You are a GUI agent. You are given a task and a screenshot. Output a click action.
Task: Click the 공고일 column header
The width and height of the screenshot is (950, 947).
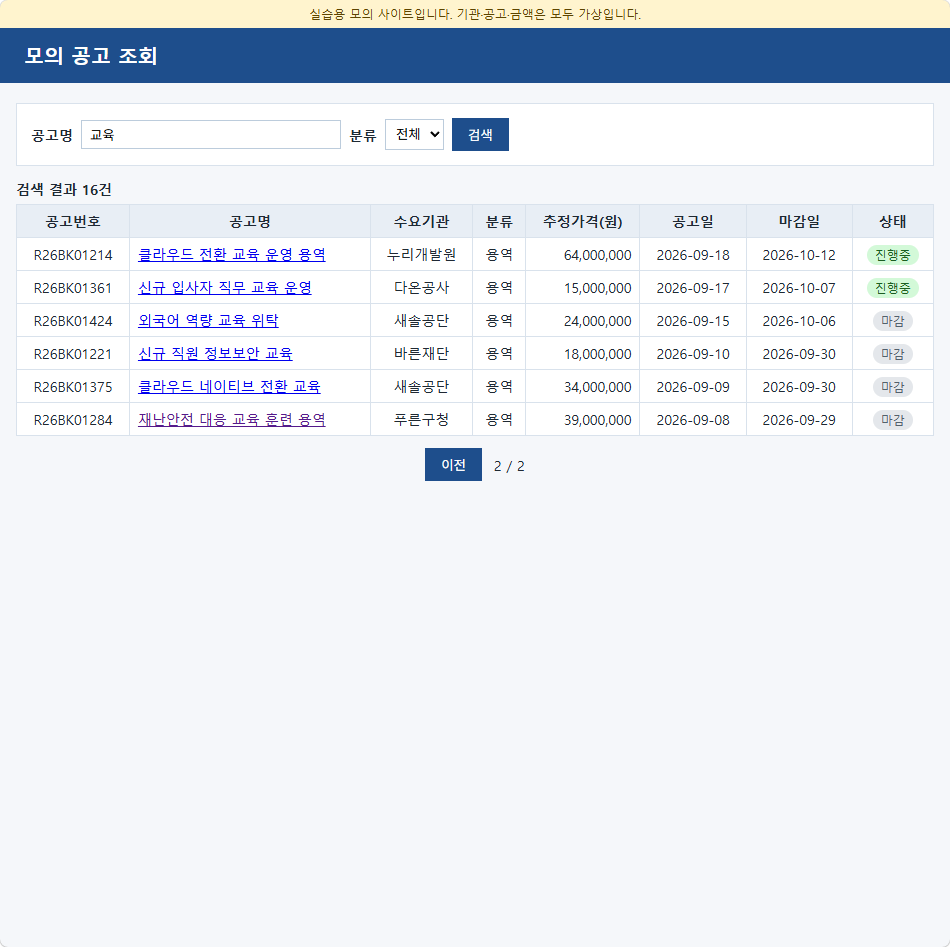pos(693,222)
